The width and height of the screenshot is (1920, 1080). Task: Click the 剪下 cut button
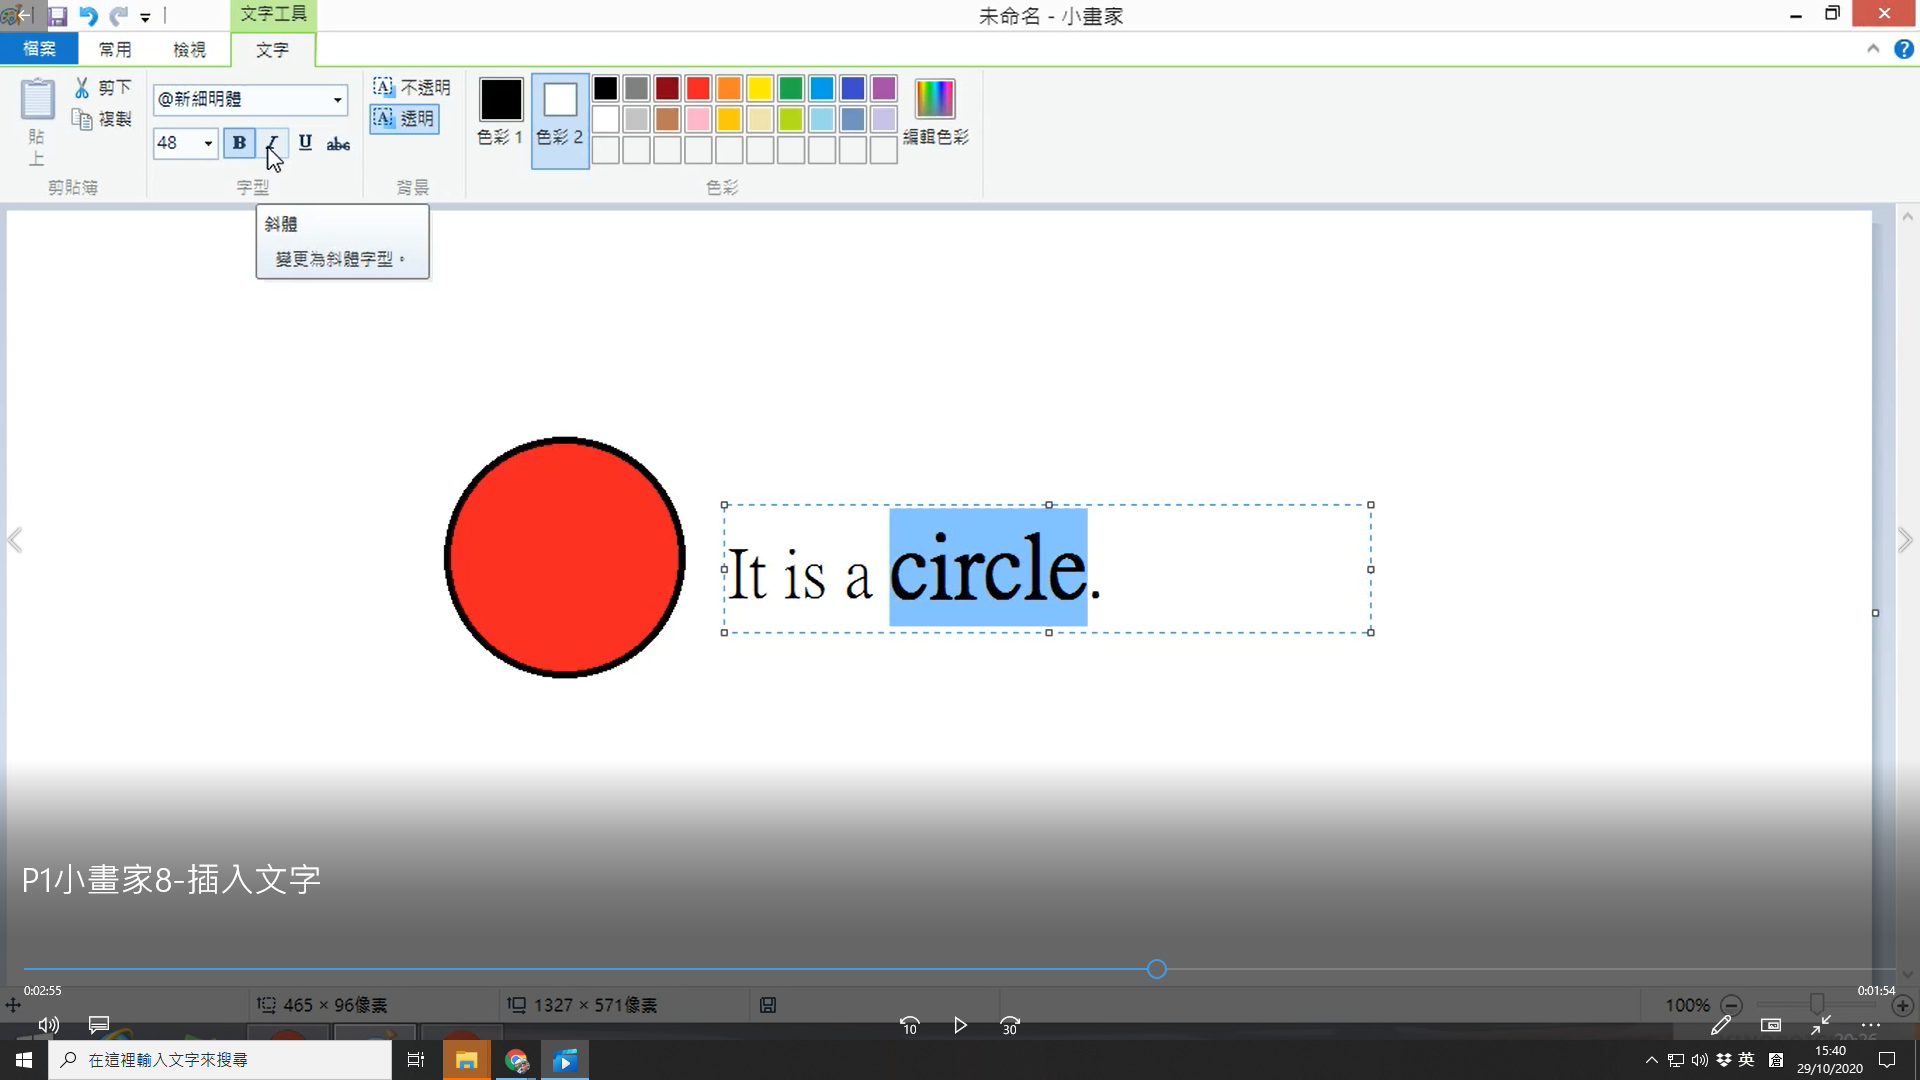click(x=102, y=88)
